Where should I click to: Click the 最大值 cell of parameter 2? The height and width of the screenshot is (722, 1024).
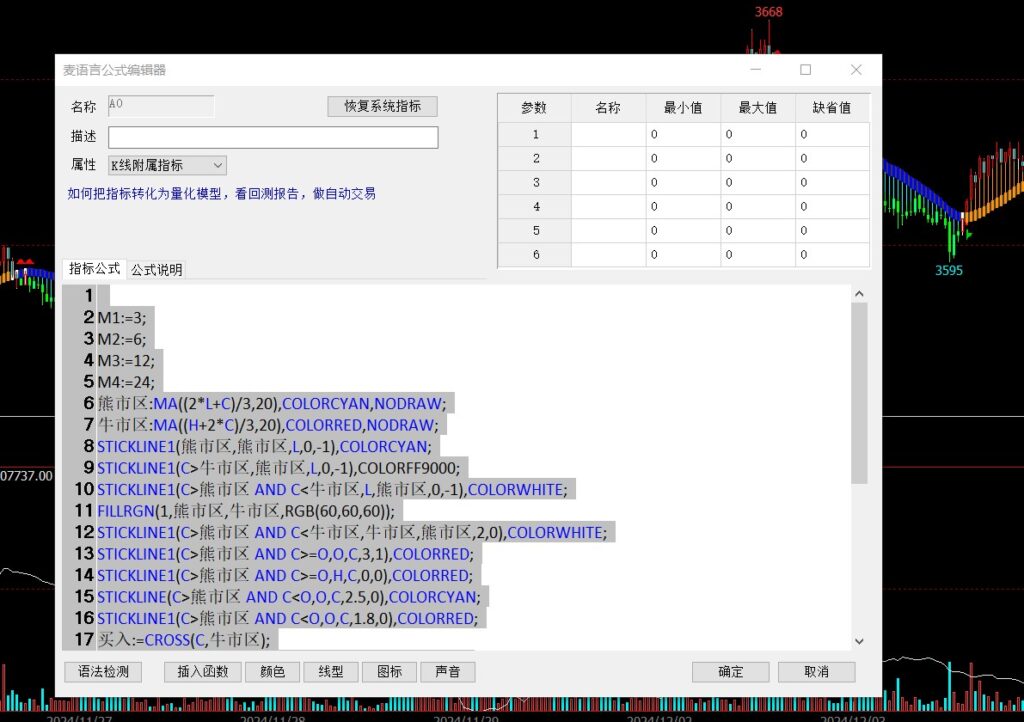point(758,159)
